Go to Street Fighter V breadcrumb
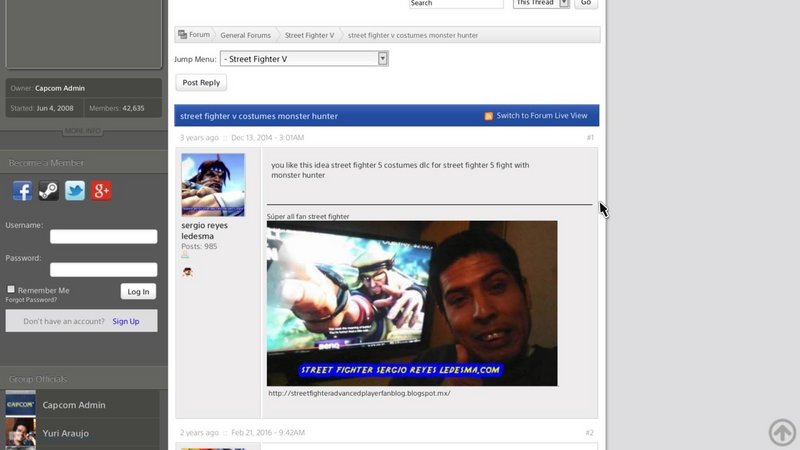This screenshot has width=800, height=450. [x=309, y=35]
